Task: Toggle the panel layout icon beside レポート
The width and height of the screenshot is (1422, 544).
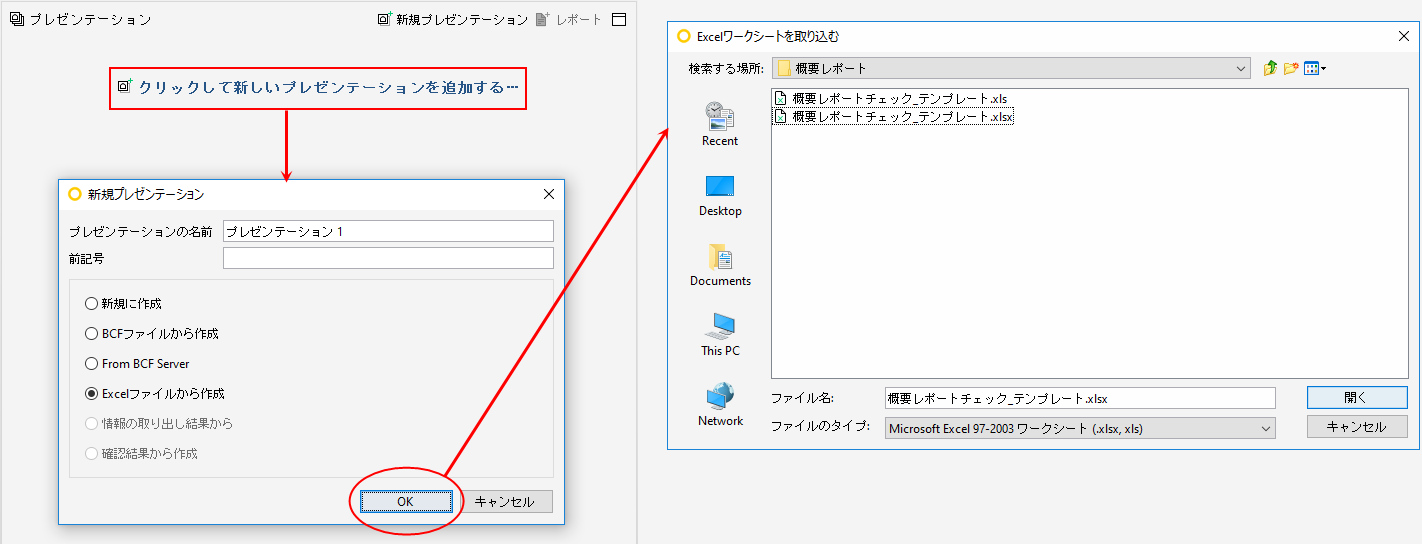Action: (619, 19)
